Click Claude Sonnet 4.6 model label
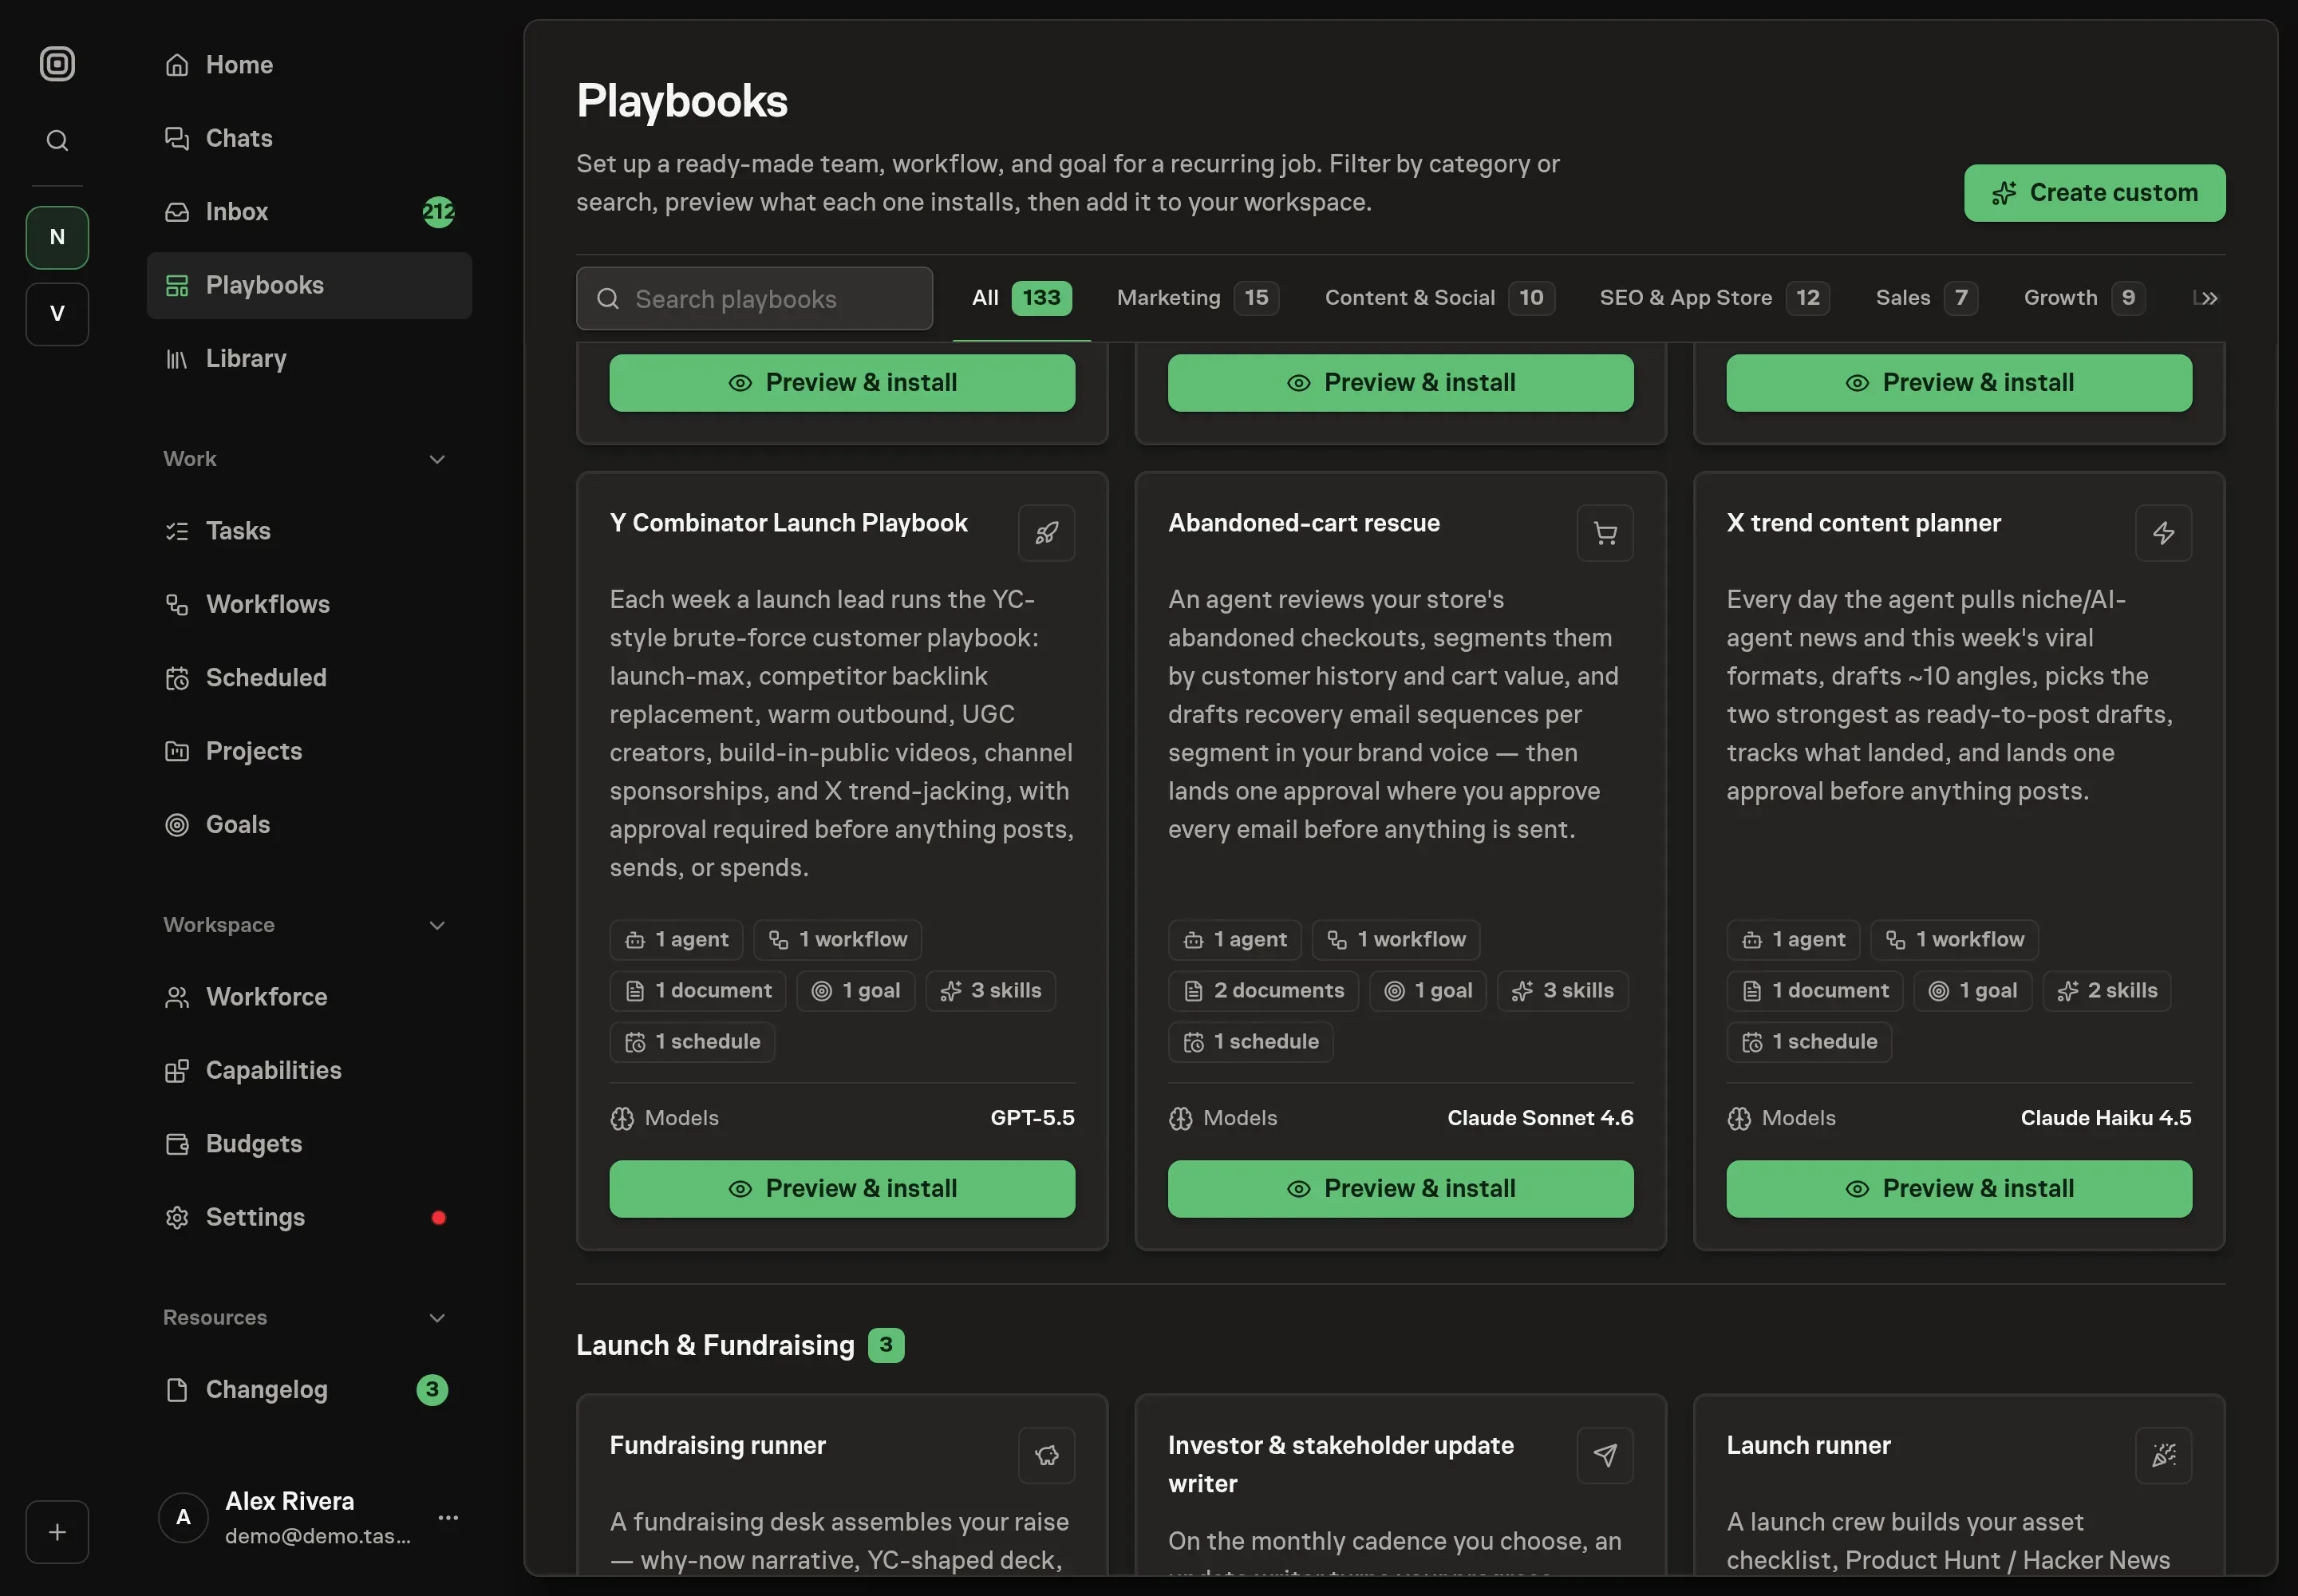The height and width of the screenshot is (1596, 2298). coord(1540,1118)
